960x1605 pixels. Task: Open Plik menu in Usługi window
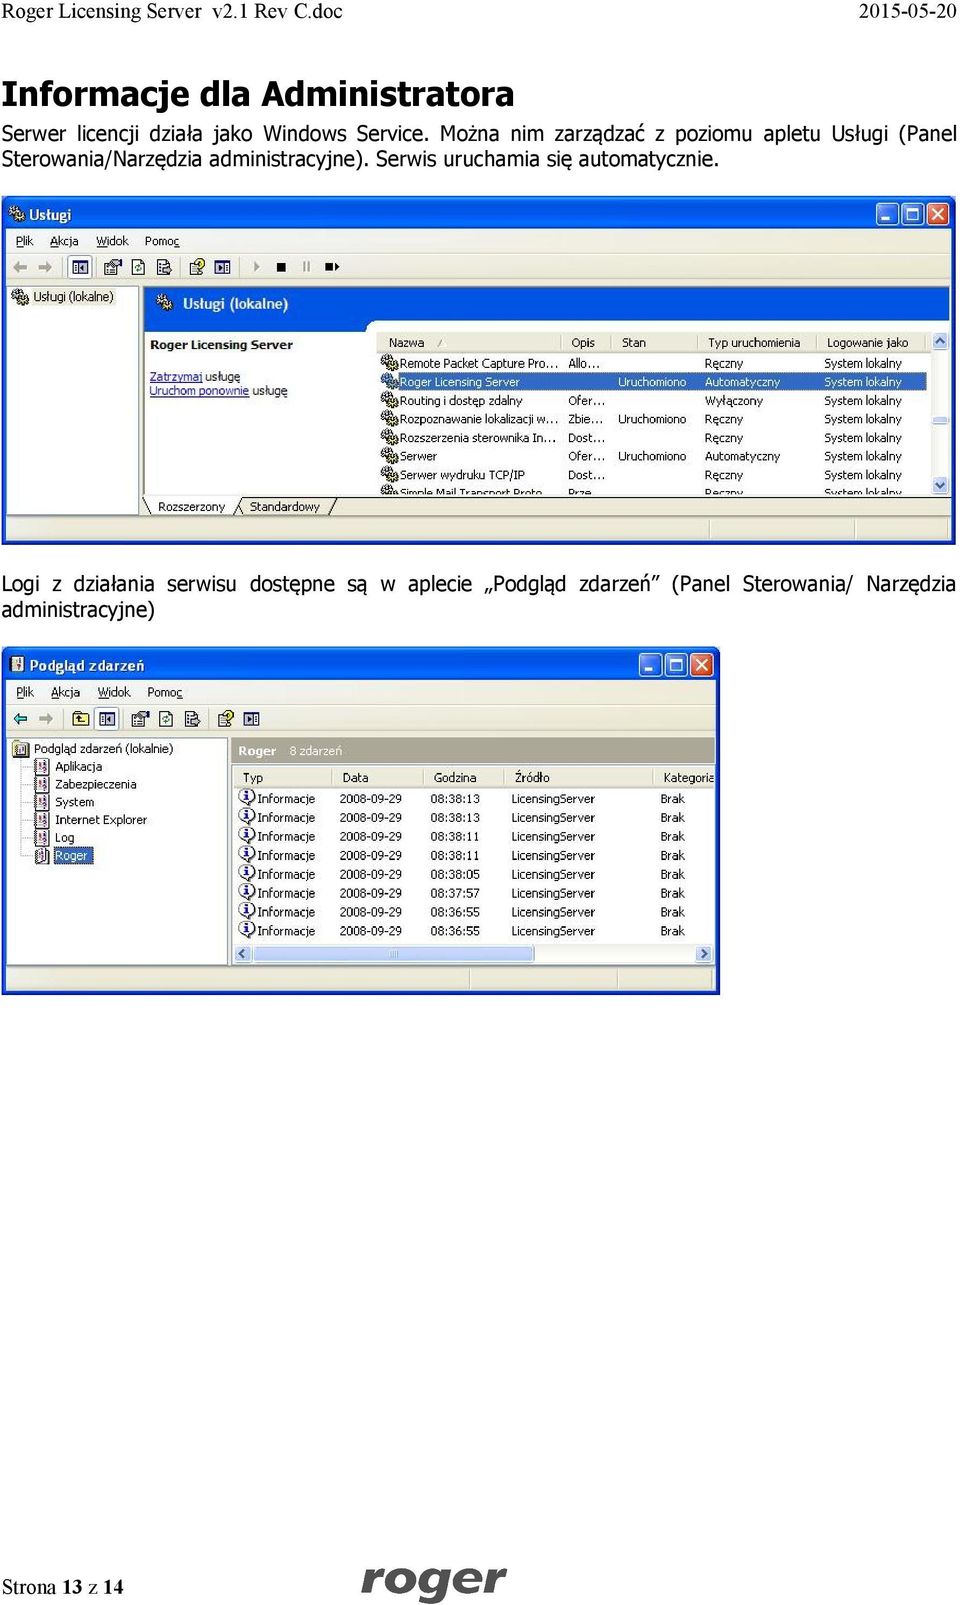[x=25, y=241]
